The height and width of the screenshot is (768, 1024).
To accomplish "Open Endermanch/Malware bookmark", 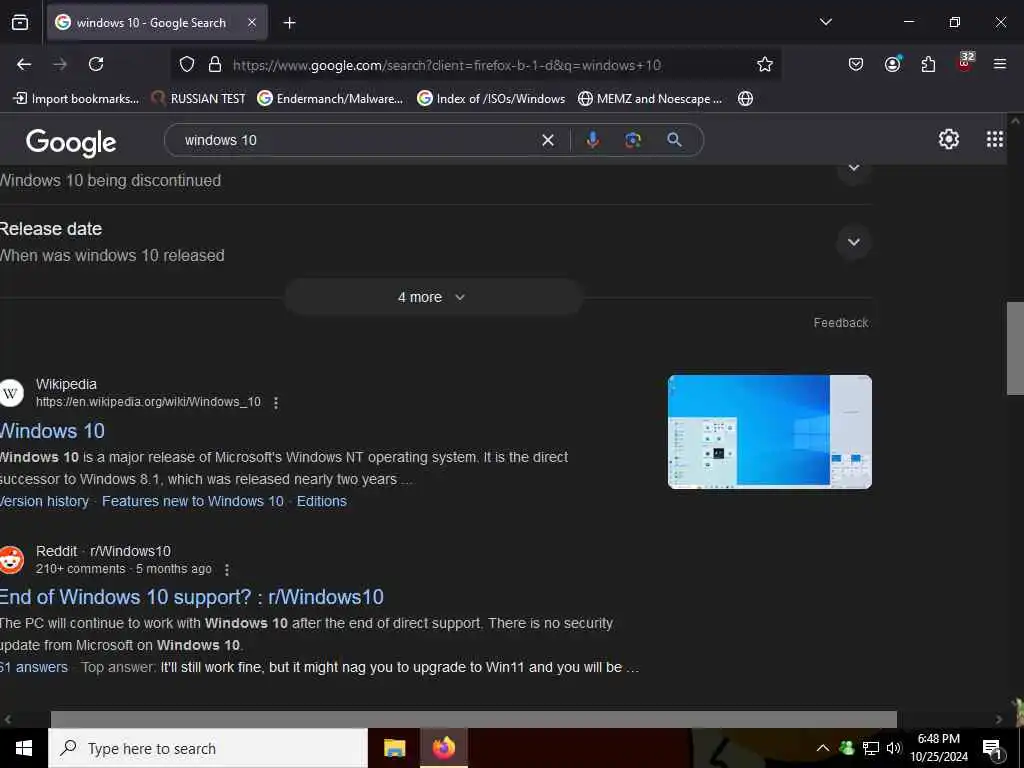I will 330,99.
